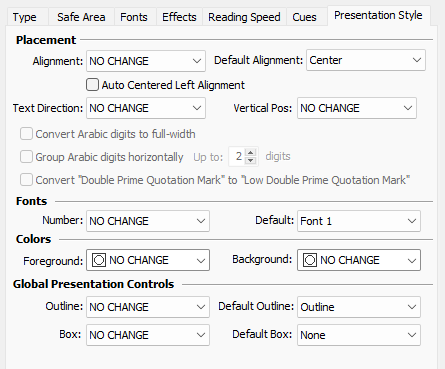Open the Effects tab
This screenshot has height=369, width=445.
[x=179, y=17]
